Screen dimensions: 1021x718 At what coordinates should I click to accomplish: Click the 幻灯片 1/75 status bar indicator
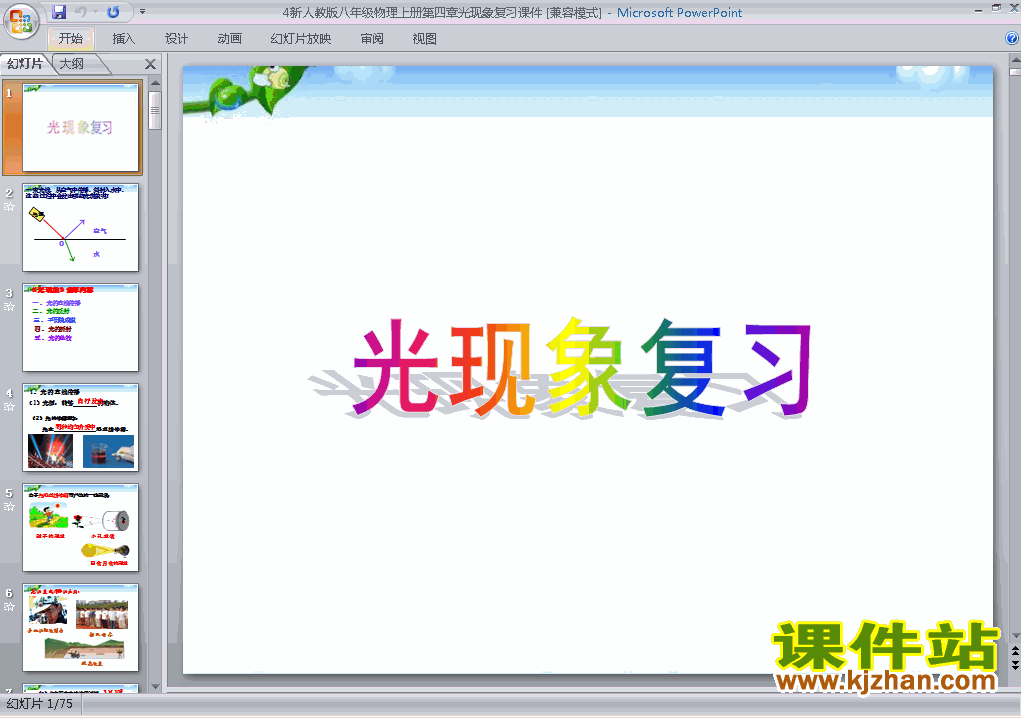coord(40,704)
